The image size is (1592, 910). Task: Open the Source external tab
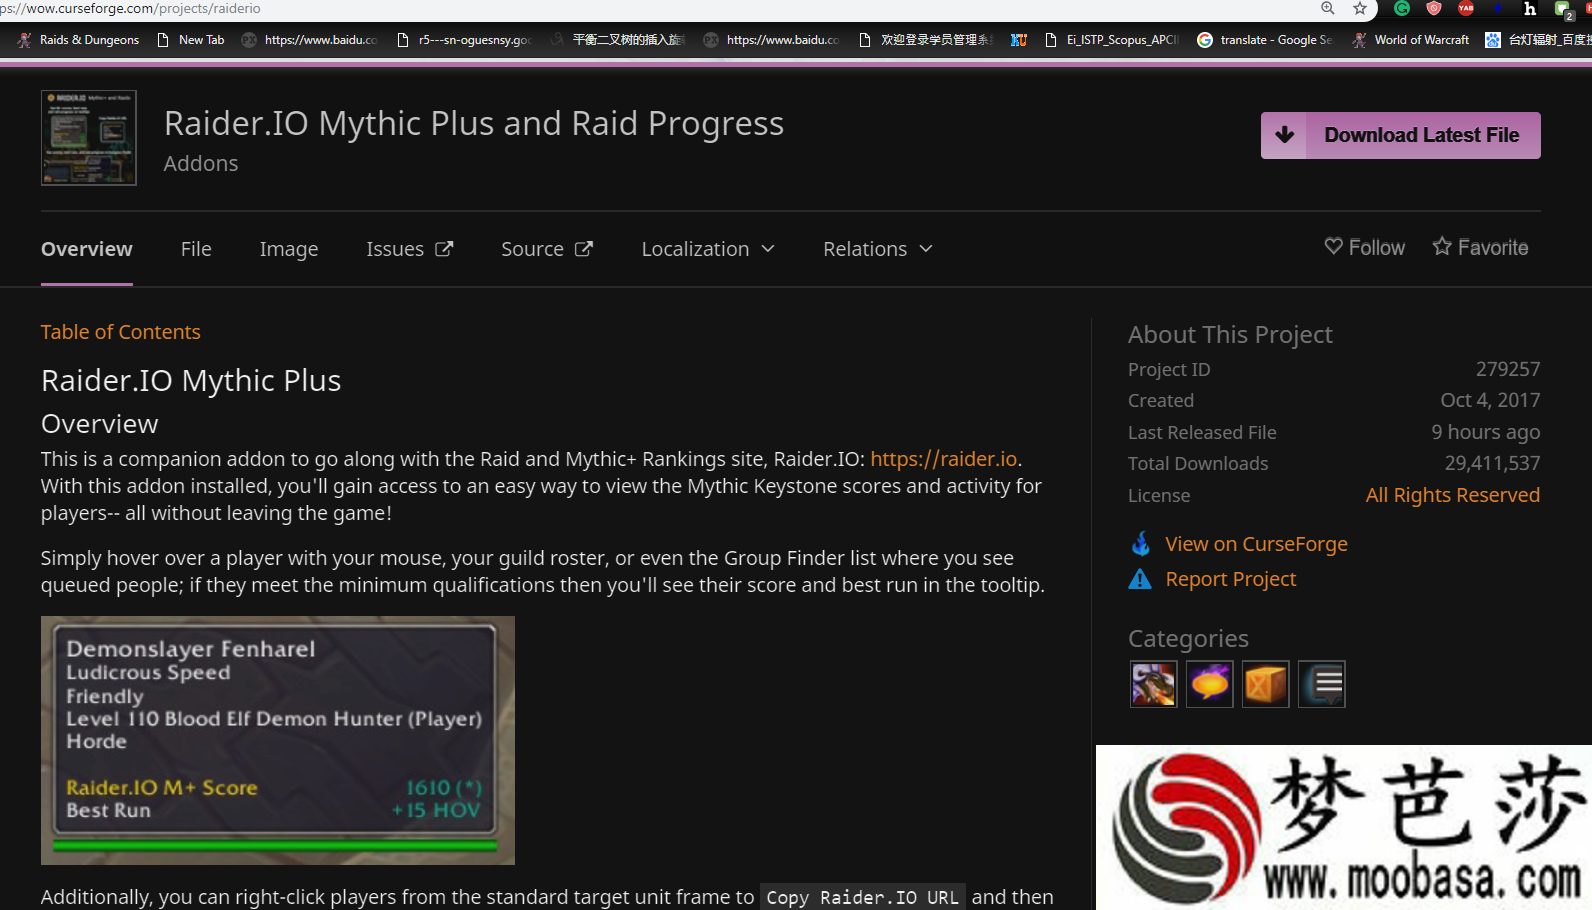point(547,249)
